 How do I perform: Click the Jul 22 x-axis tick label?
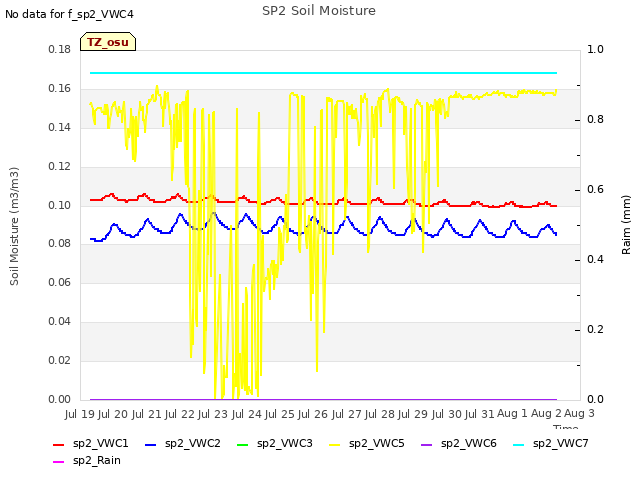pyautogui.click(x=179, y=414)
